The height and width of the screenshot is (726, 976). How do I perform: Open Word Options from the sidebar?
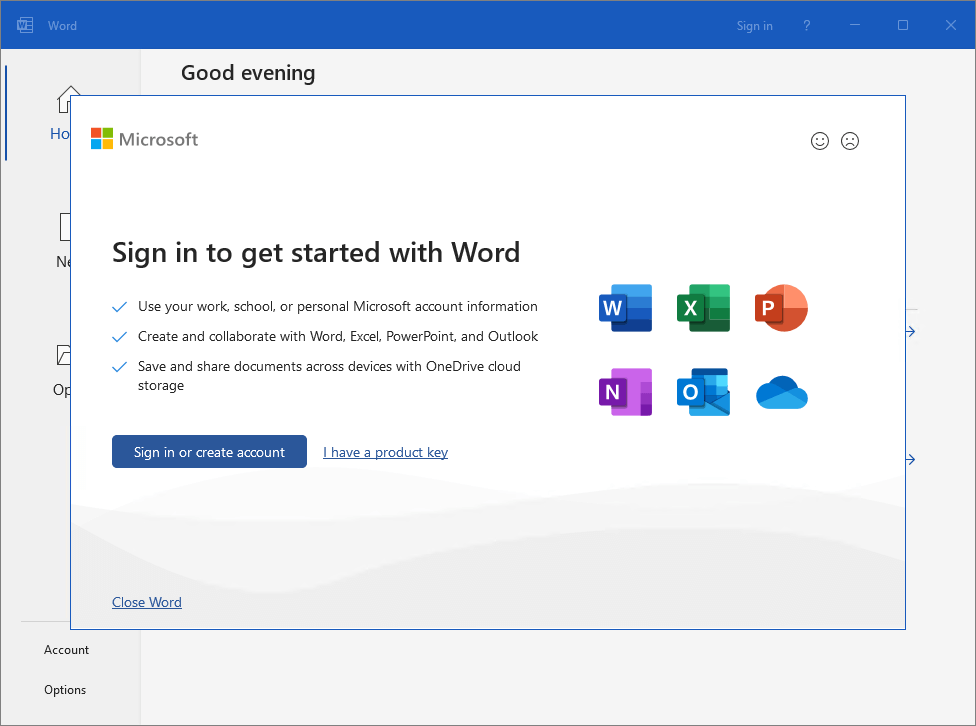65,690
